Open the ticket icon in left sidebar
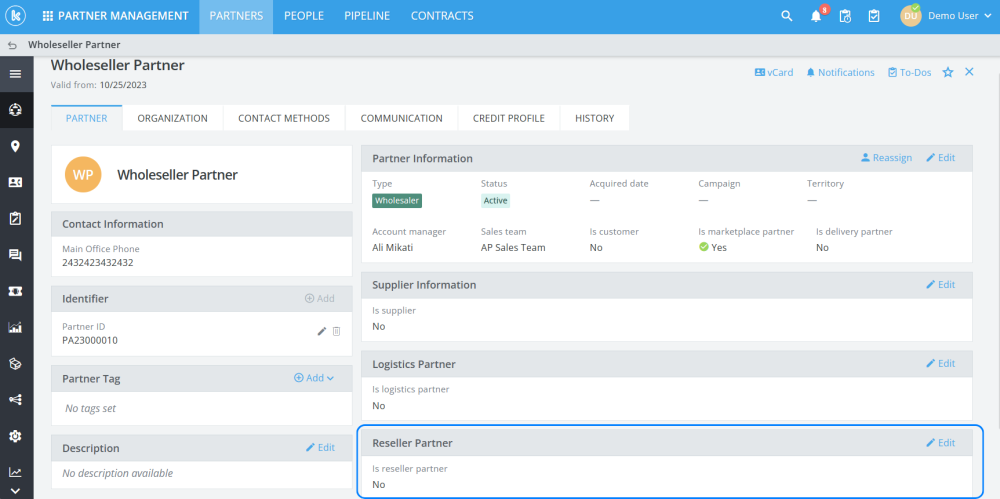The image size is (1000, 499). click(15, 291)
